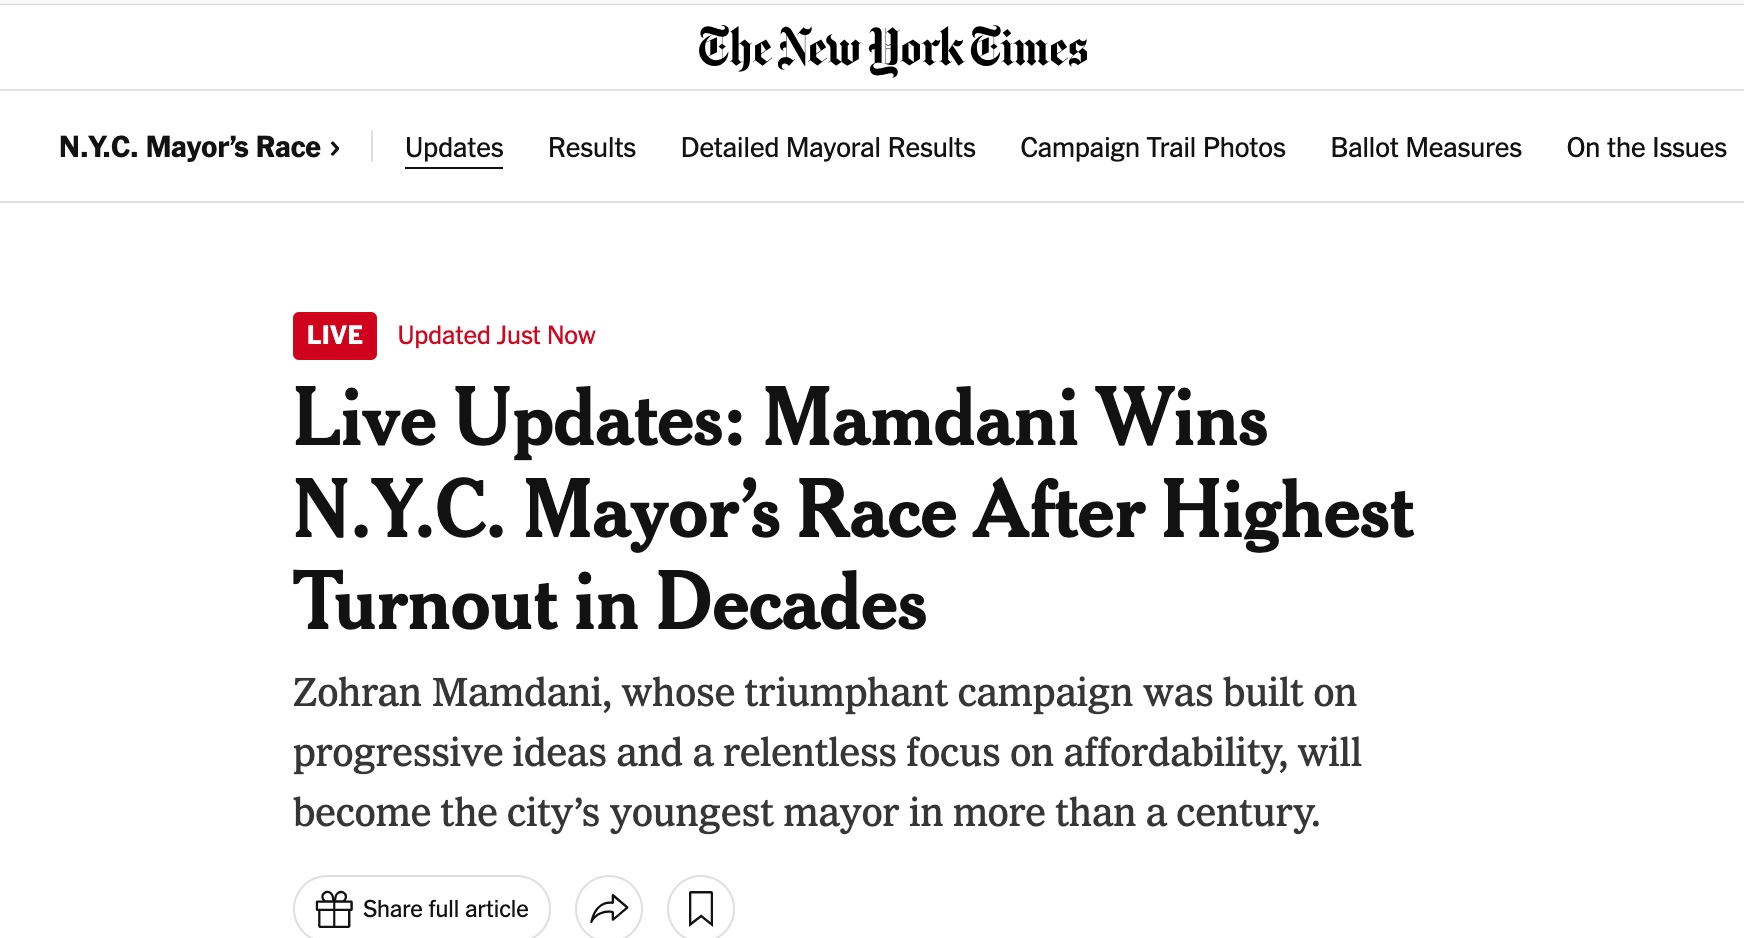This screenshot has width=1744, height=938.
Task: Click The New York Times logo
Action: [x=892, y=49]
